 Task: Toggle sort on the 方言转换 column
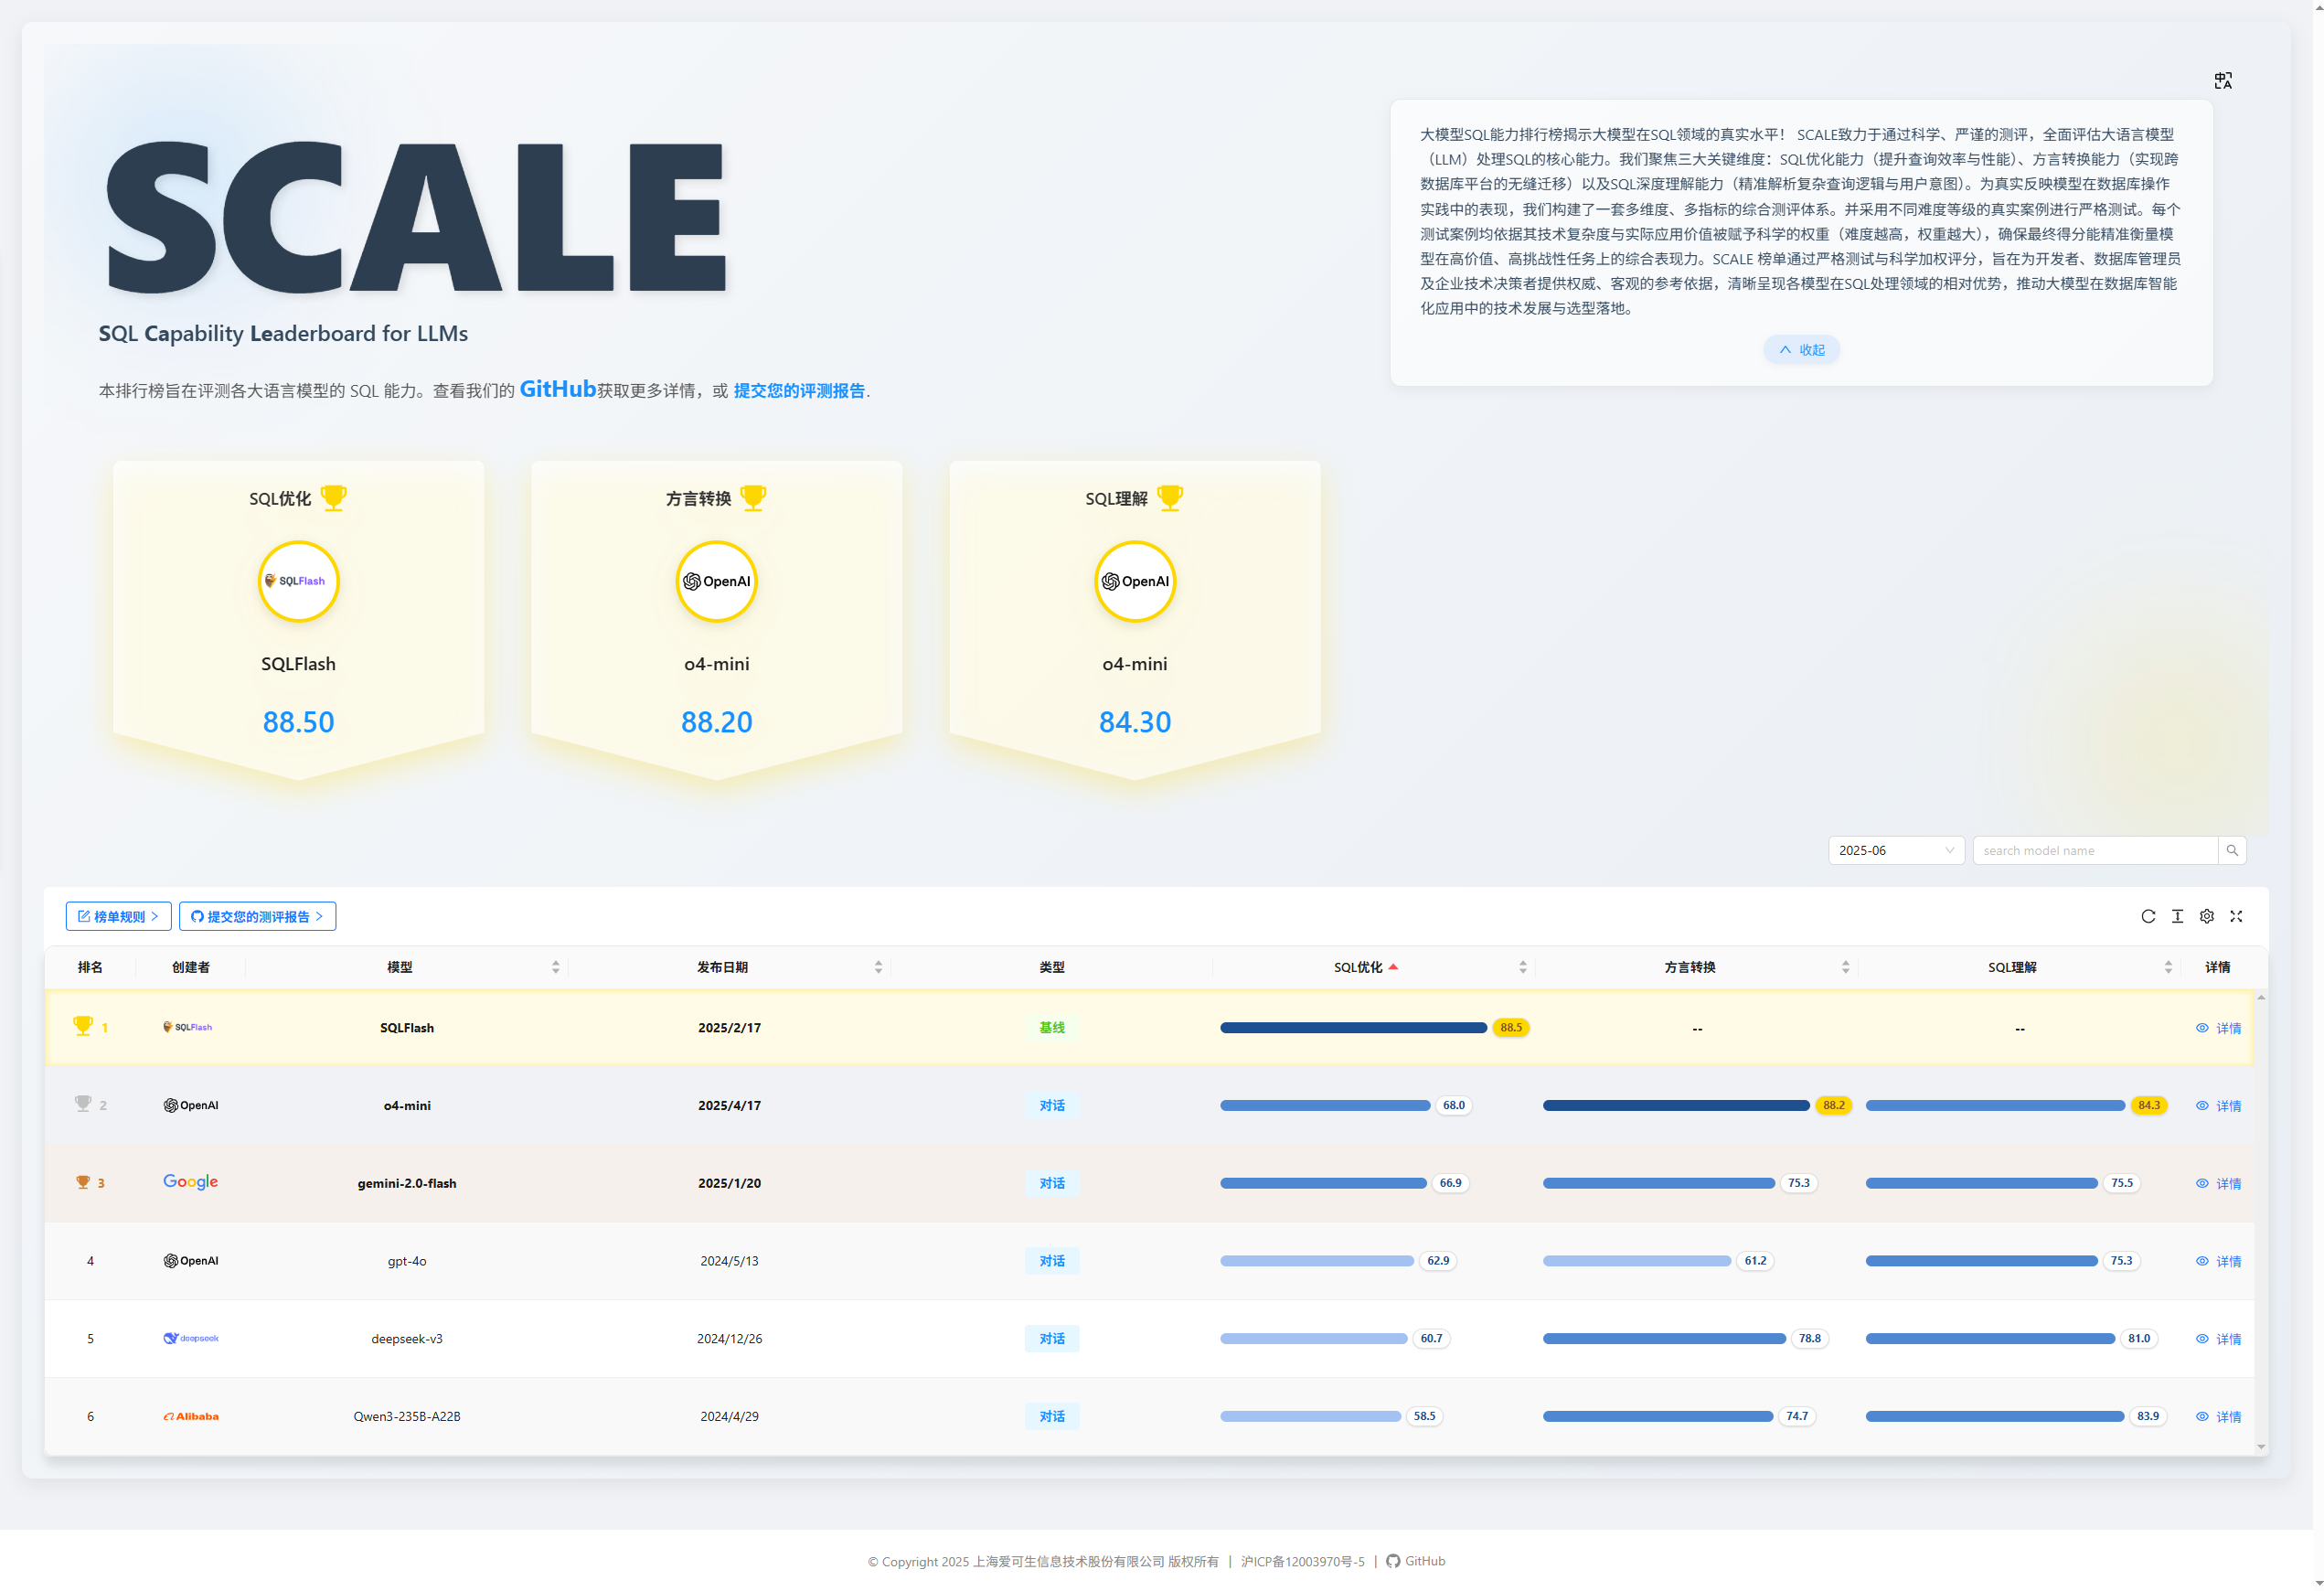[x=1846, y=966]
